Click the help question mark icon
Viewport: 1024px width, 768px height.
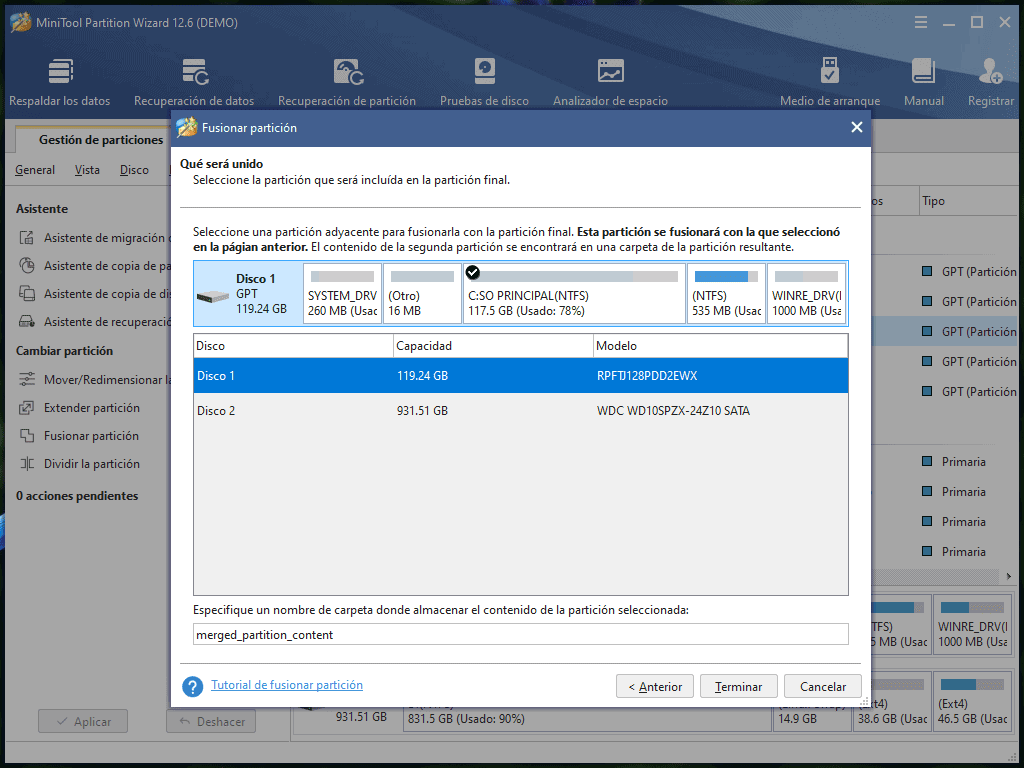[193, 687]
